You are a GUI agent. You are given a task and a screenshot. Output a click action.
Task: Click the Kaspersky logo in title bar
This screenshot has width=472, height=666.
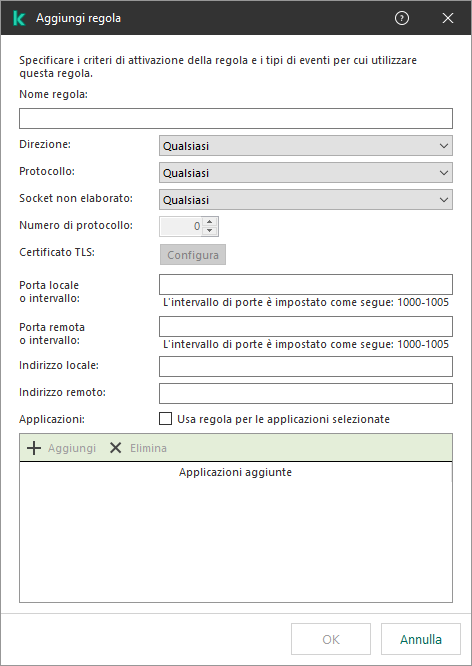pos(19,18)
